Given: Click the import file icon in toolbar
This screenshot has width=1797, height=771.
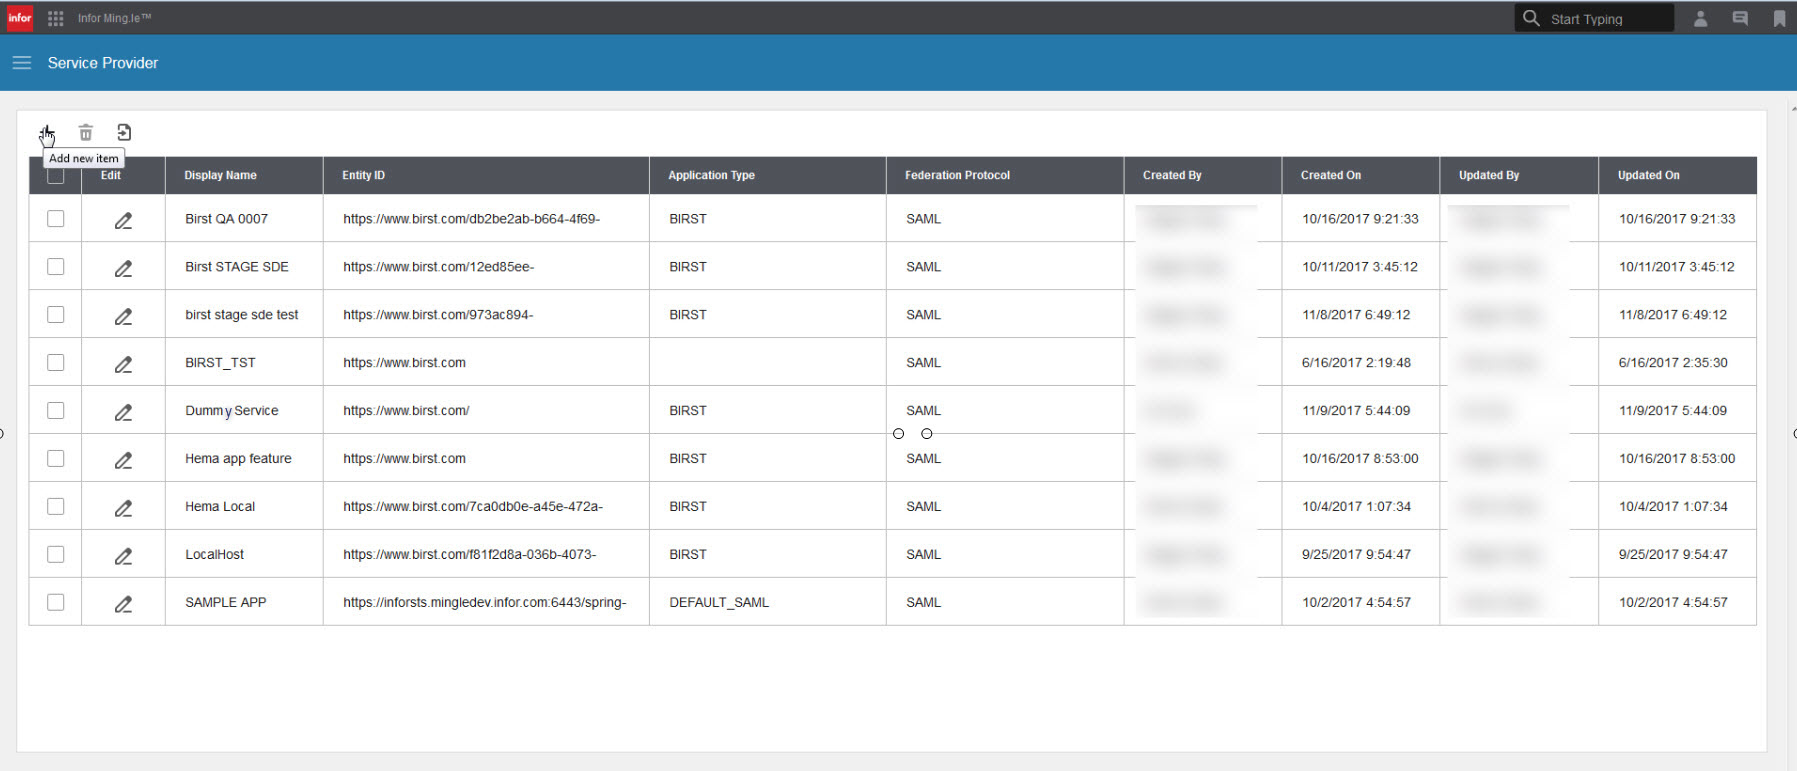Looking at the screenshot, I should coord(124,133).
